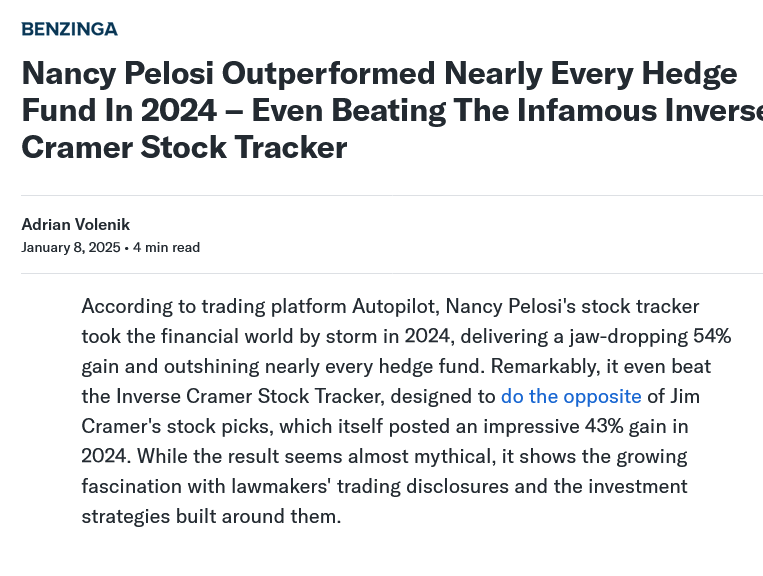Click the phrase "strategies built around them."
The width and height of the screenshot is (763, 576).
coord(211,516)
